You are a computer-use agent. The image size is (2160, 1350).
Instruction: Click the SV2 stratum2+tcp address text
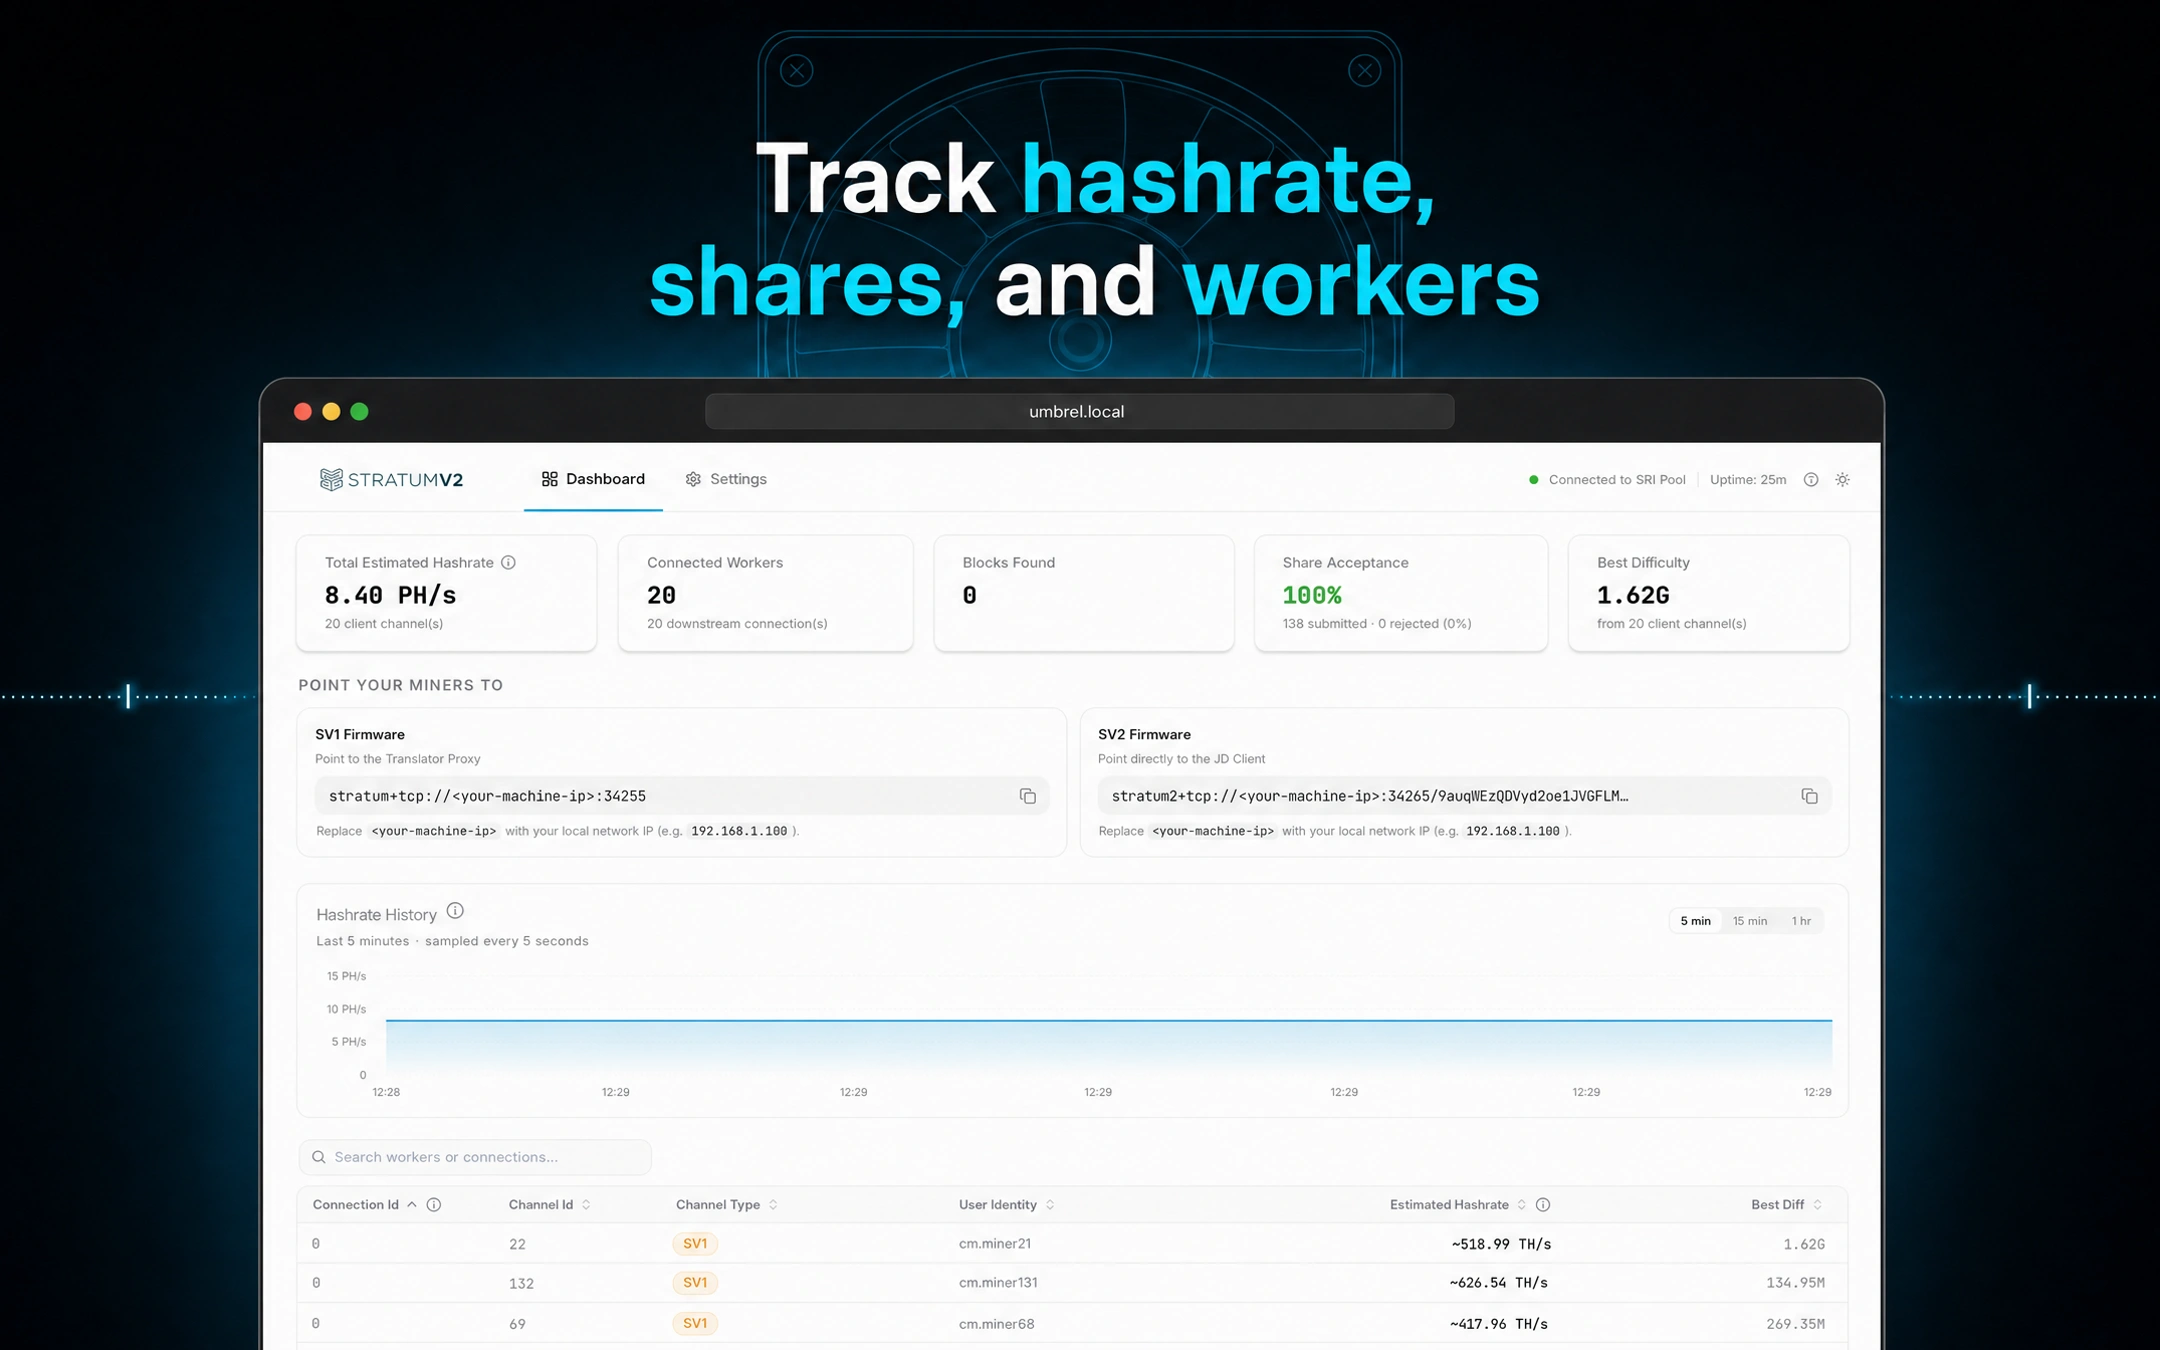tap(1370, 796)
